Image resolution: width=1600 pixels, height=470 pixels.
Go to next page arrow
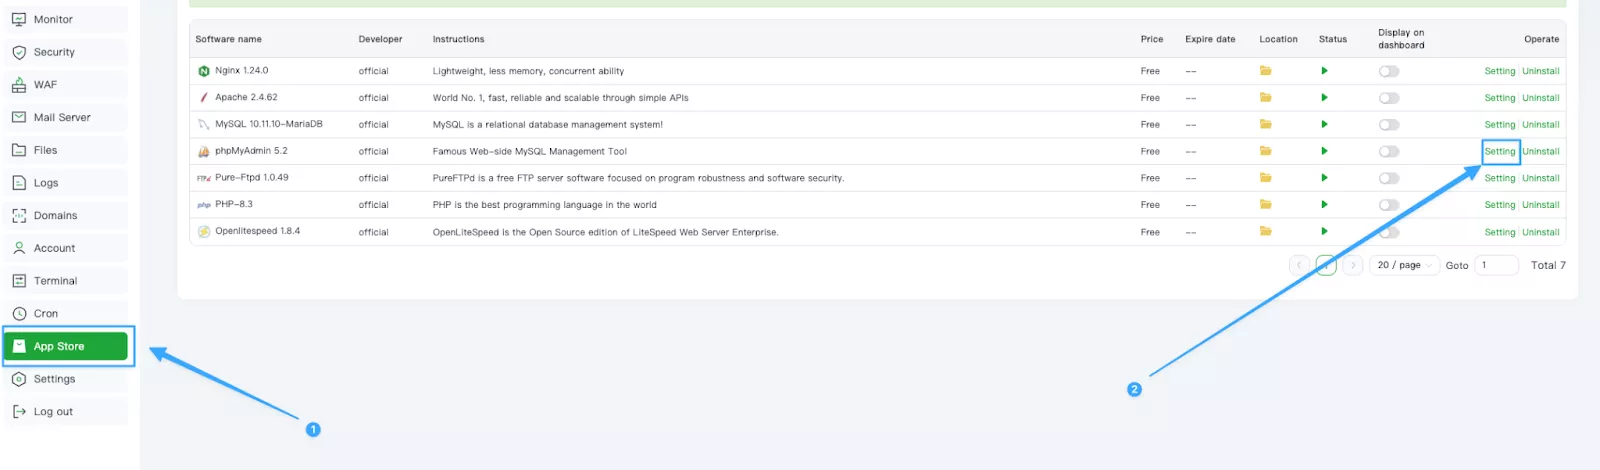[1353, 265]
